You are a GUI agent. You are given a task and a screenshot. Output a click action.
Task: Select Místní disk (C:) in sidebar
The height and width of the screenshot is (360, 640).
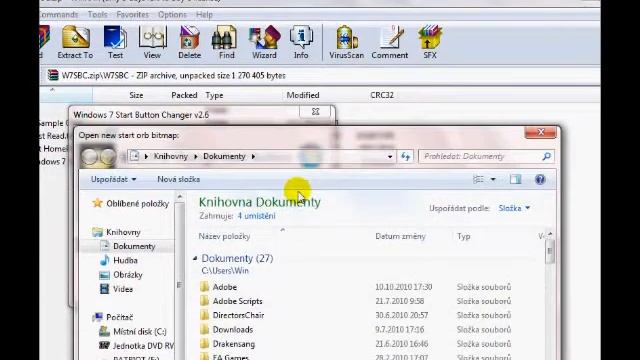click(133, 331)
